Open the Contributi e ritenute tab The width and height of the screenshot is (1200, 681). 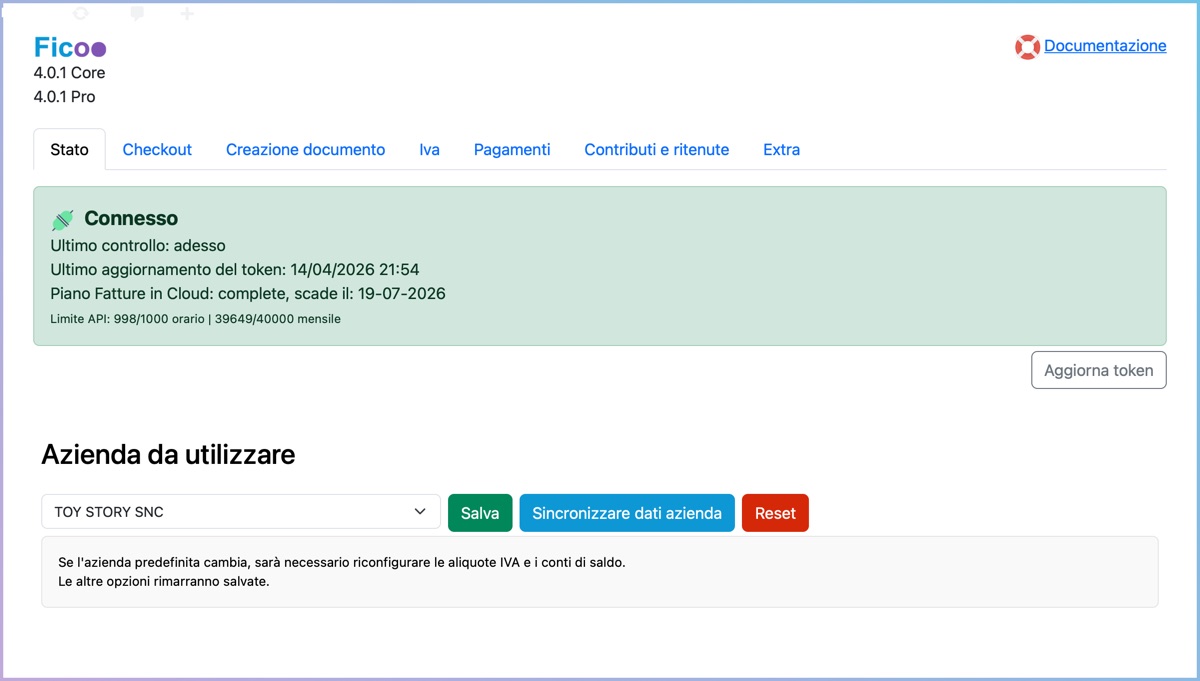656,150
